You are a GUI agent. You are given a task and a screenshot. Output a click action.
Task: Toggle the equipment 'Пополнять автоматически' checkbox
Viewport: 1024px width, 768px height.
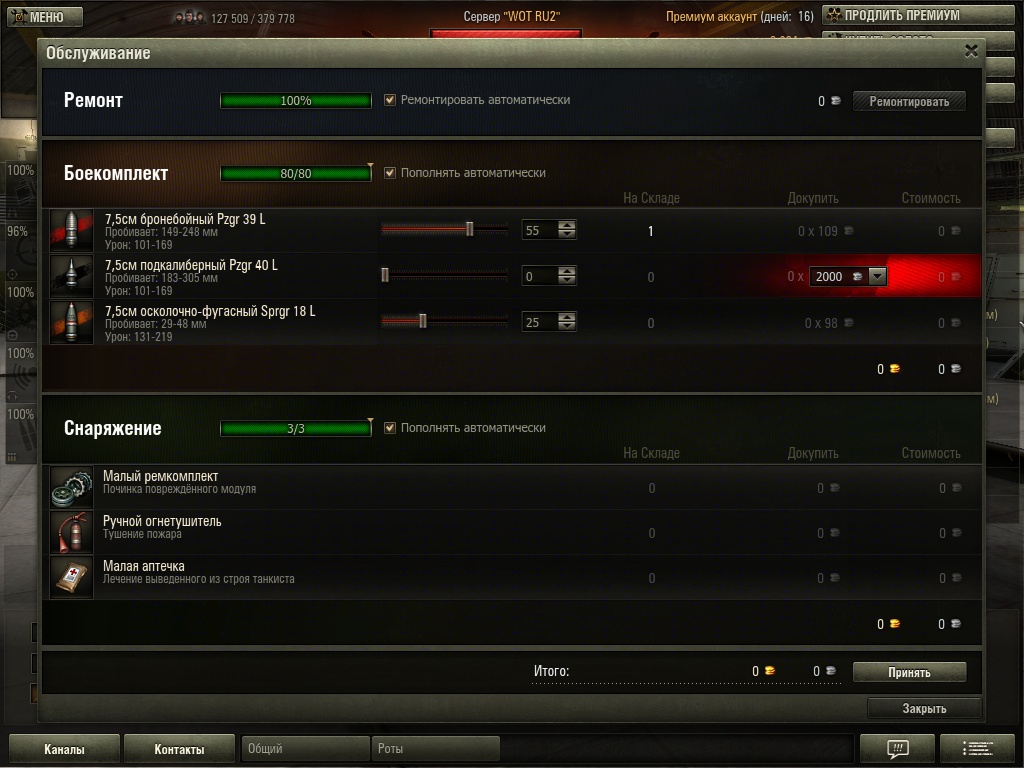coord(390,428)
